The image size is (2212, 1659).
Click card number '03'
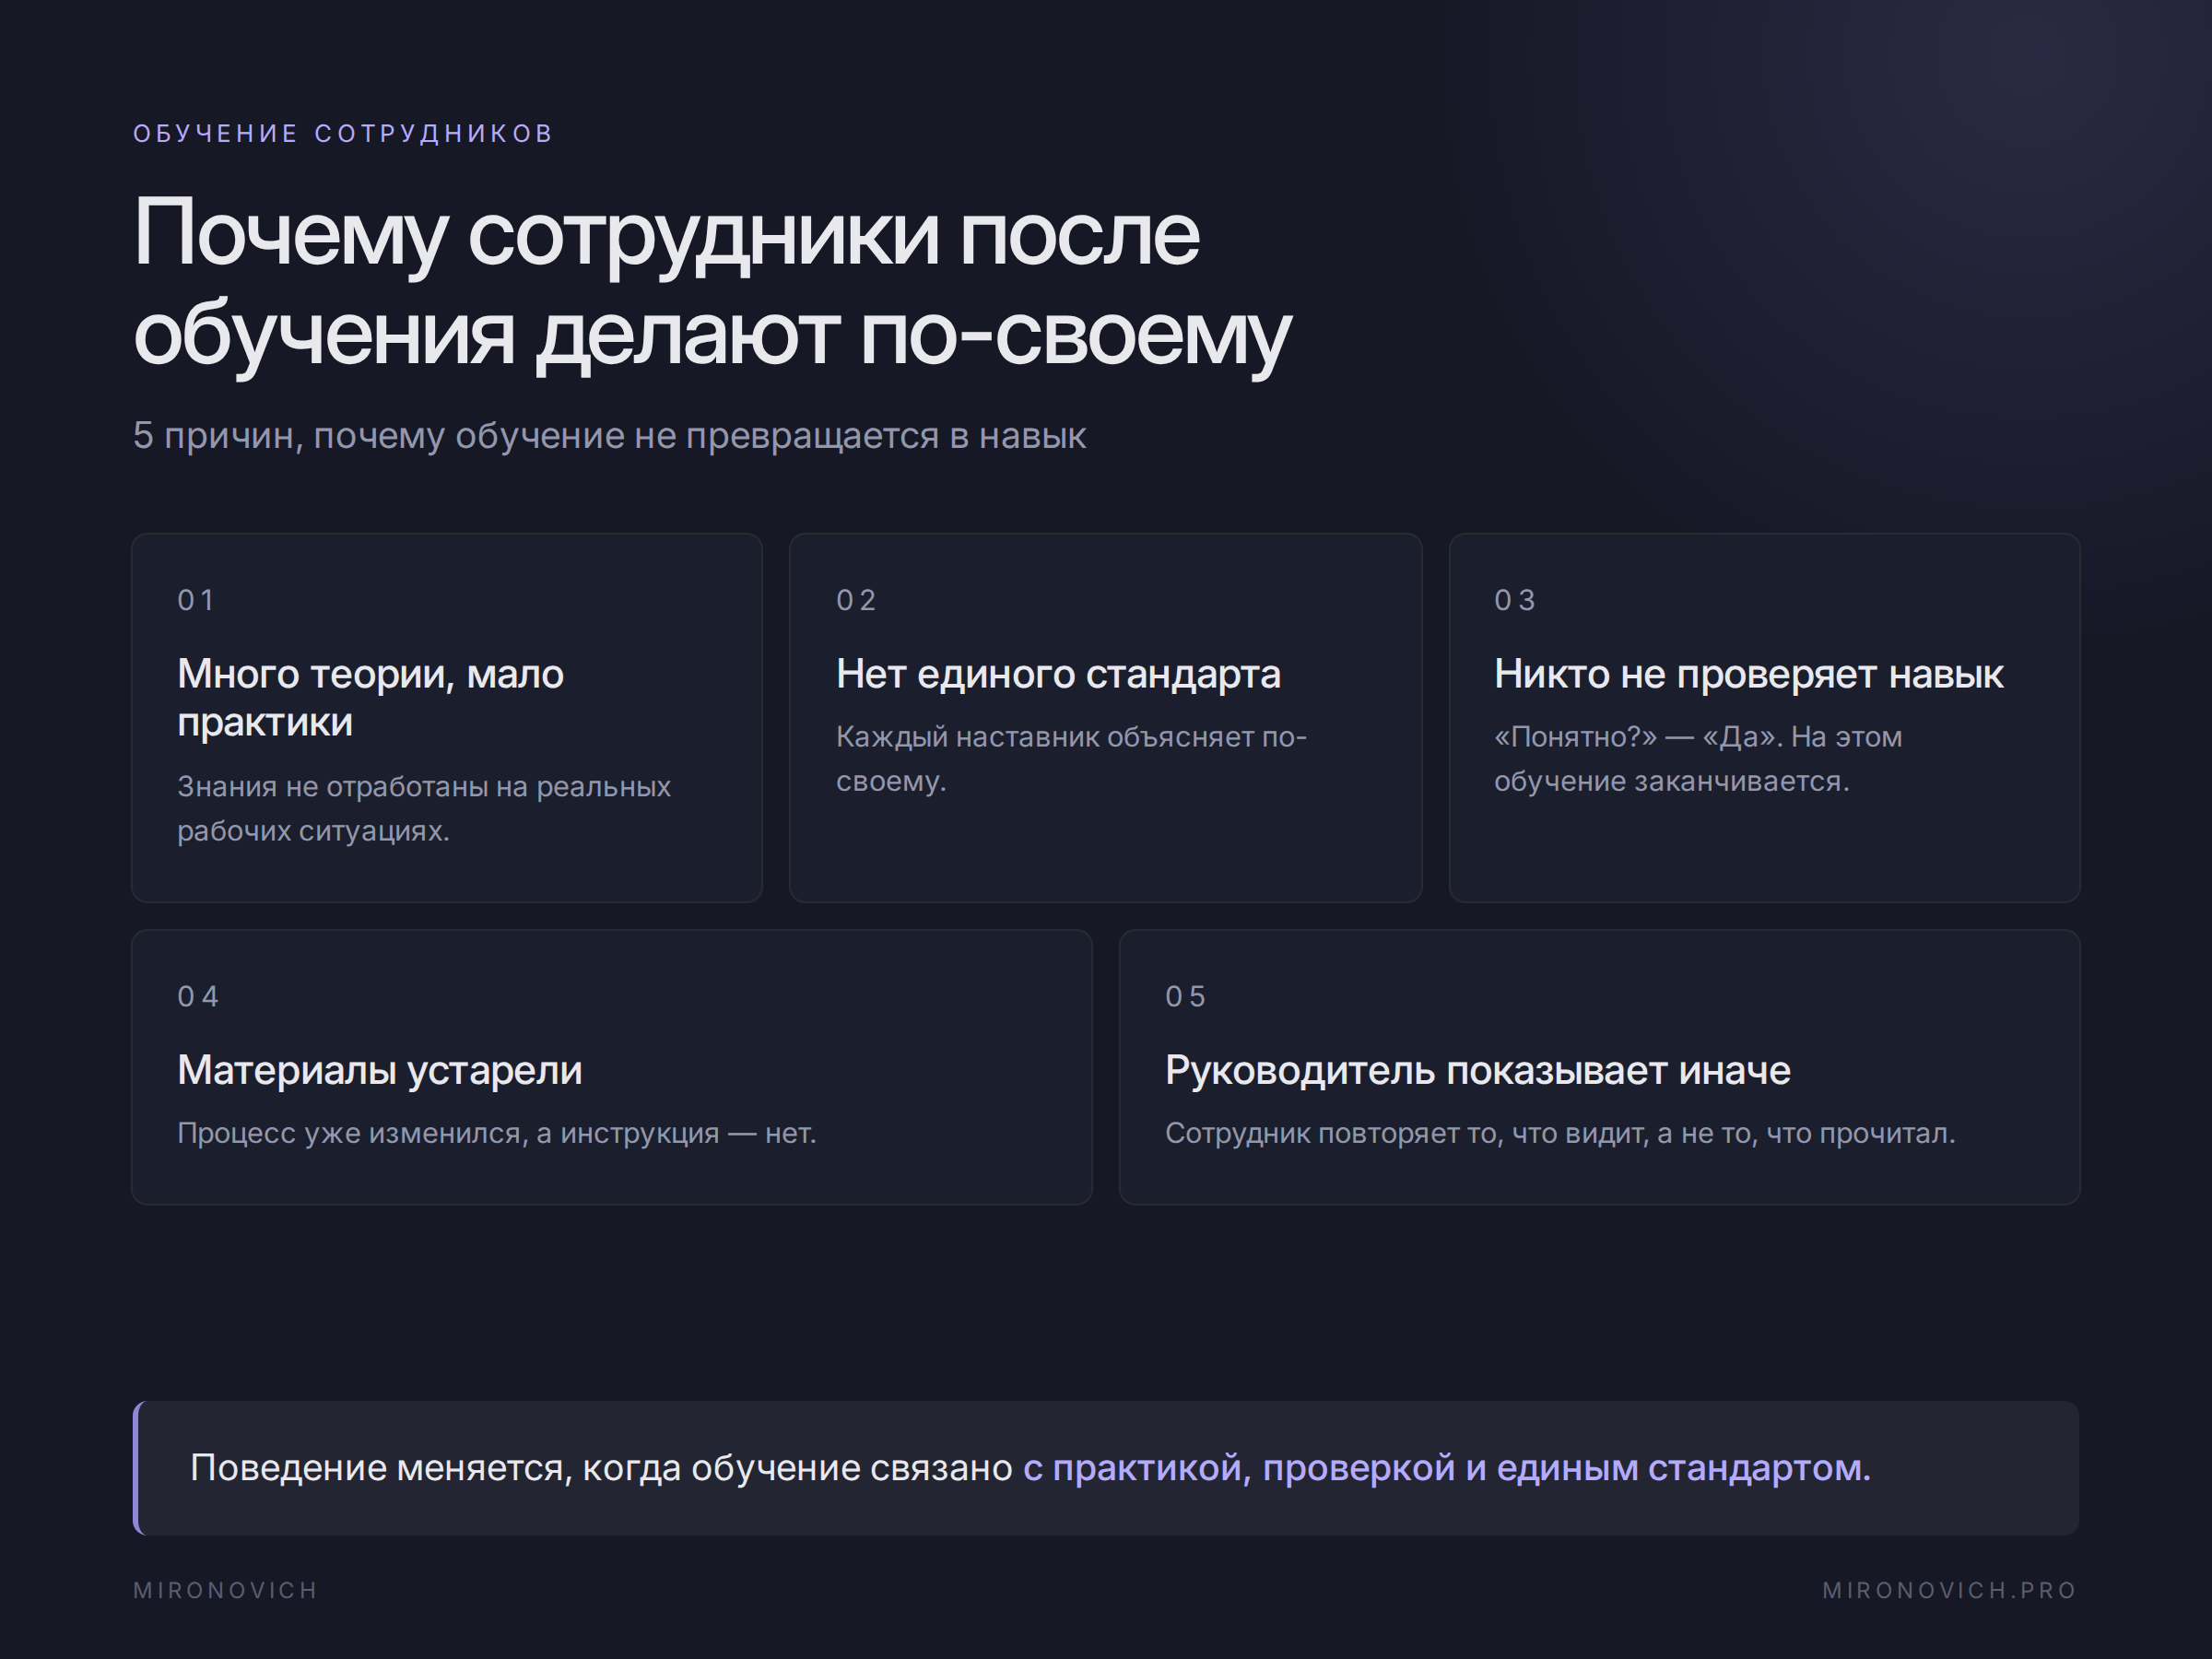[x=1514, y=600]
